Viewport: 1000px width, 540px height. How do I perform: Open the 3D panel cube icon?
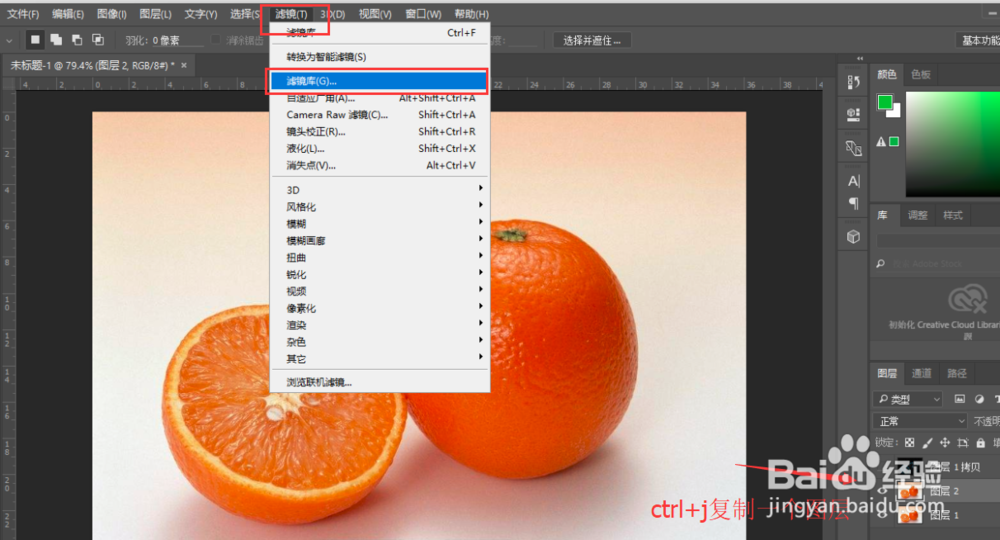[853, 237]
